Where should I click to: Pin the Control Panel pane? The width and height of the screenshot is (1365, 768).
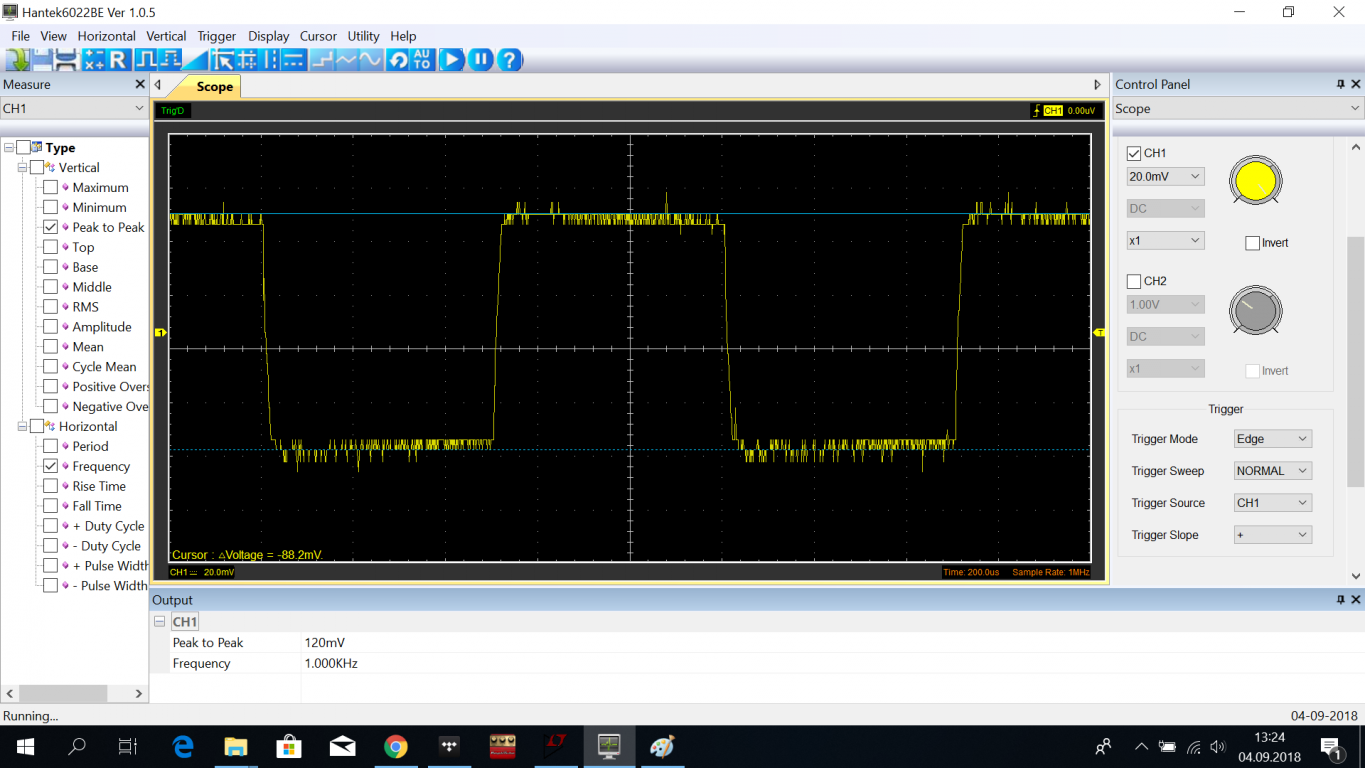(x=1341, y=84)
